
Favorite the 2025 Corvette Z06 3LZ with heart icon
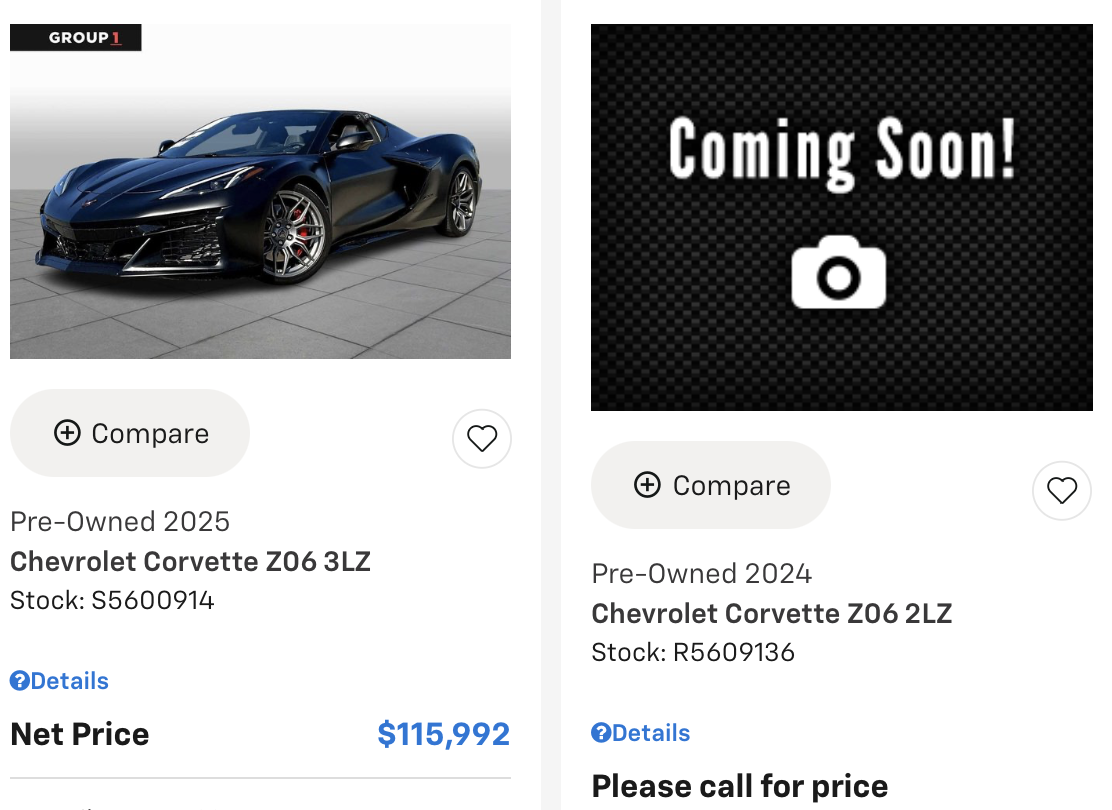pyautogui.click(x=482, y=438)
